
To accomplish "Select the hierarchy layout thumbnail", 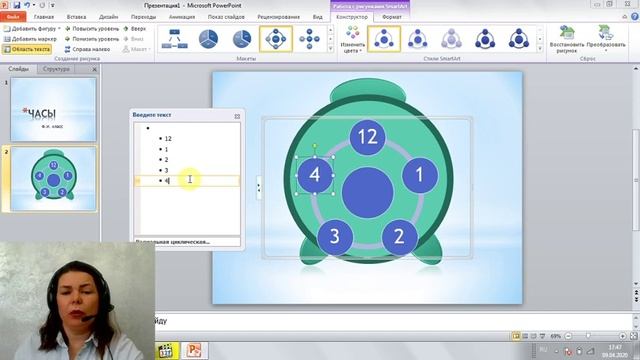I will (175, 39).
